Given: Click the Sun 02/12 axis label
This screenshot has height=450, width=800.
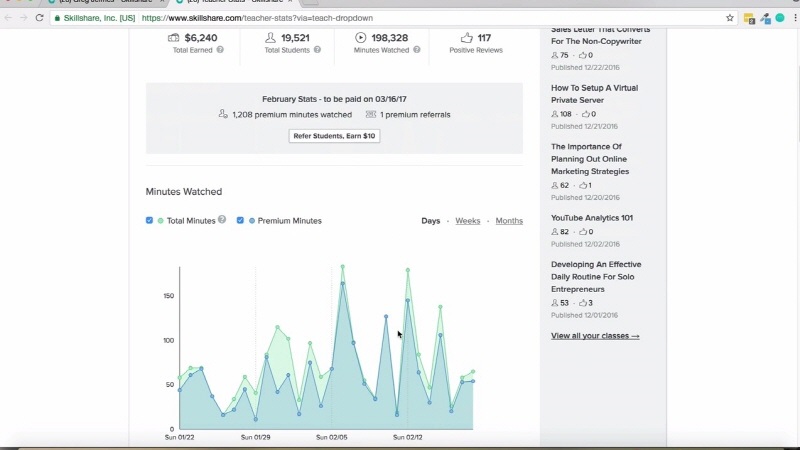Looking at the screenshot, I should tap(408, 437).
